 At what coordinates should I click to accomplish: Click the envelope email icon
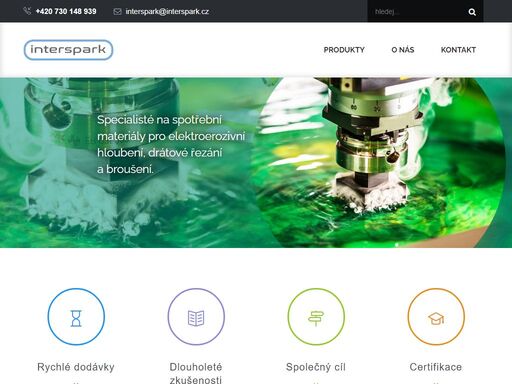pos(117,12)
